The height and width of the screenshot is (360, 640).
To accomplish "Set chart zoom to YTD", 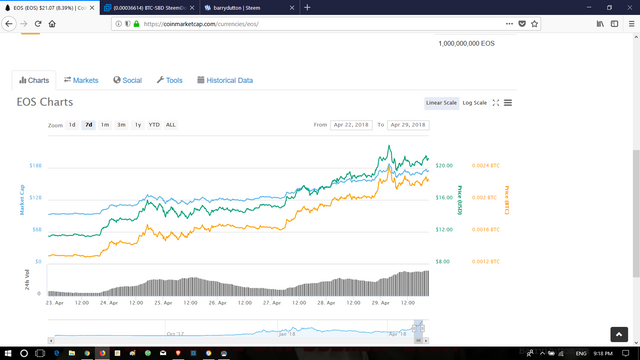I will [x=154, y=125].
